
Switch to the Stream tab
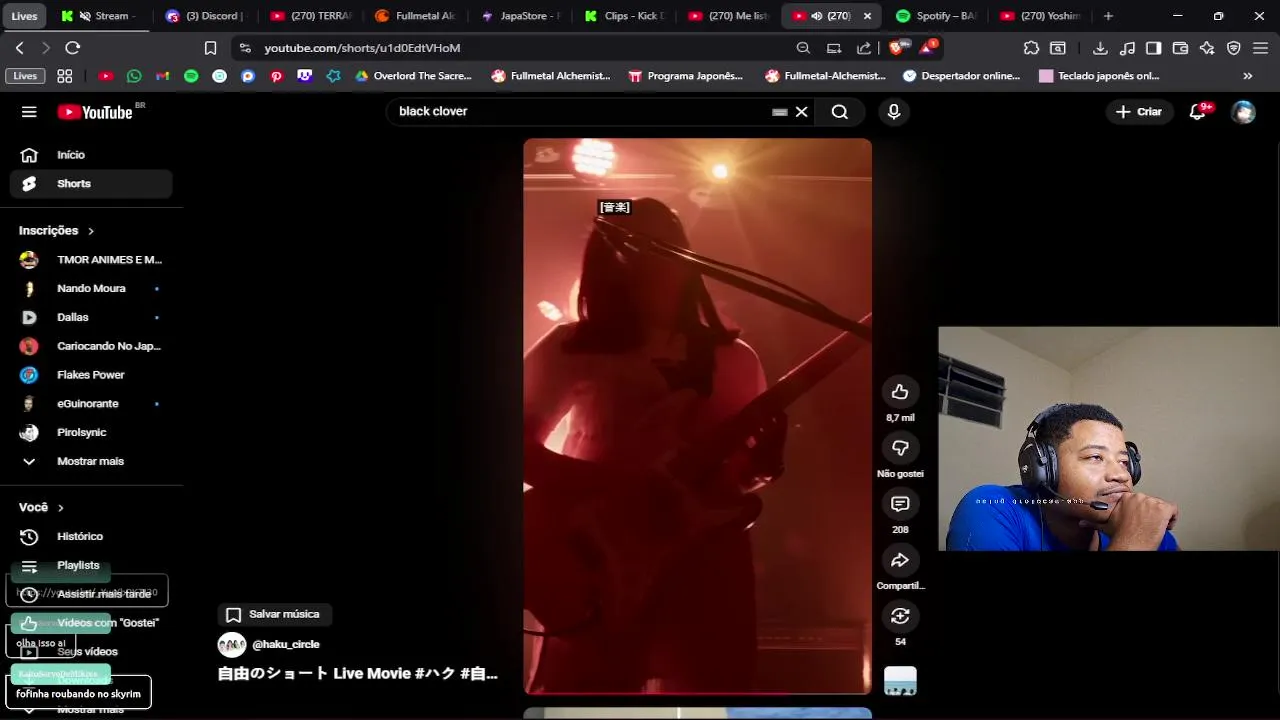(100, 16)
